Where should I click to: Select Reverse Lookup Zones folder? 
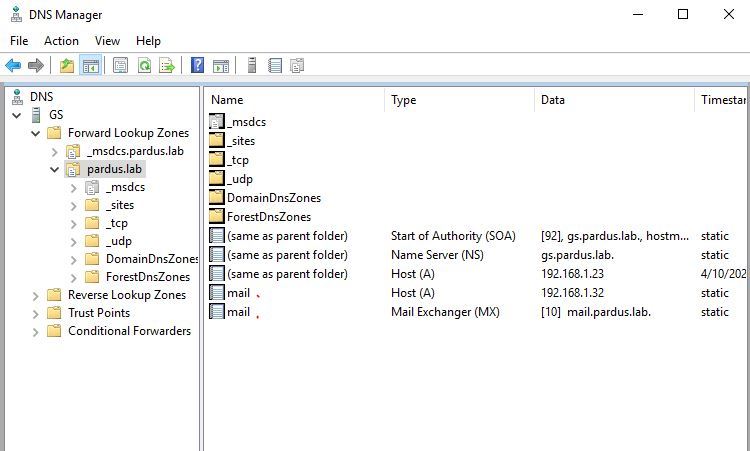(127, 295)
